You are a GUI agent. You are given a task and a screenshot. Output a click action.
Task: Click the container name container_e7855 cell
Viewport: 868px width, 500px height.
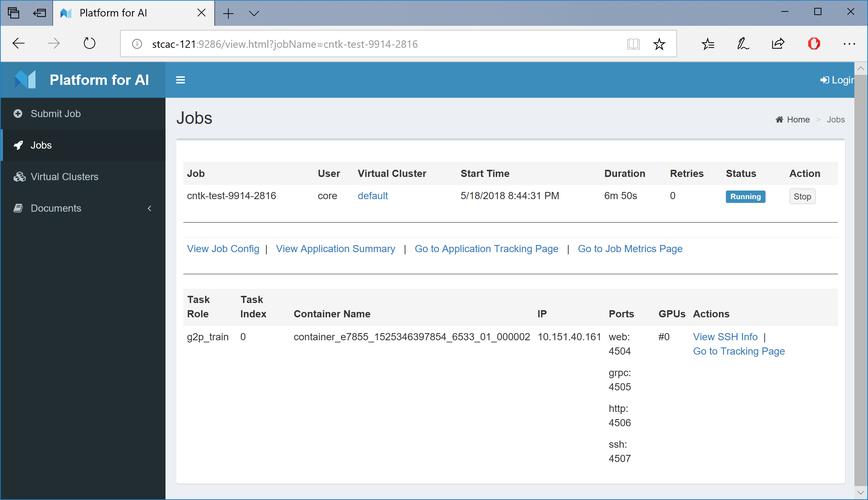412,337
